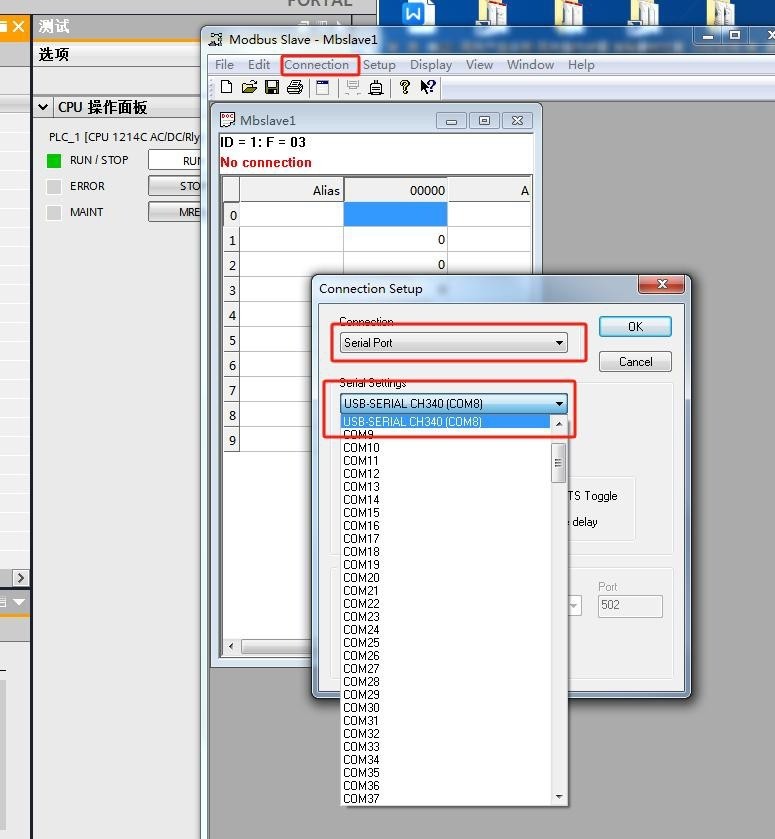Select row header 5 in Mbslave1 table
The image size is (775, 839).
click(x=231, y=340)
